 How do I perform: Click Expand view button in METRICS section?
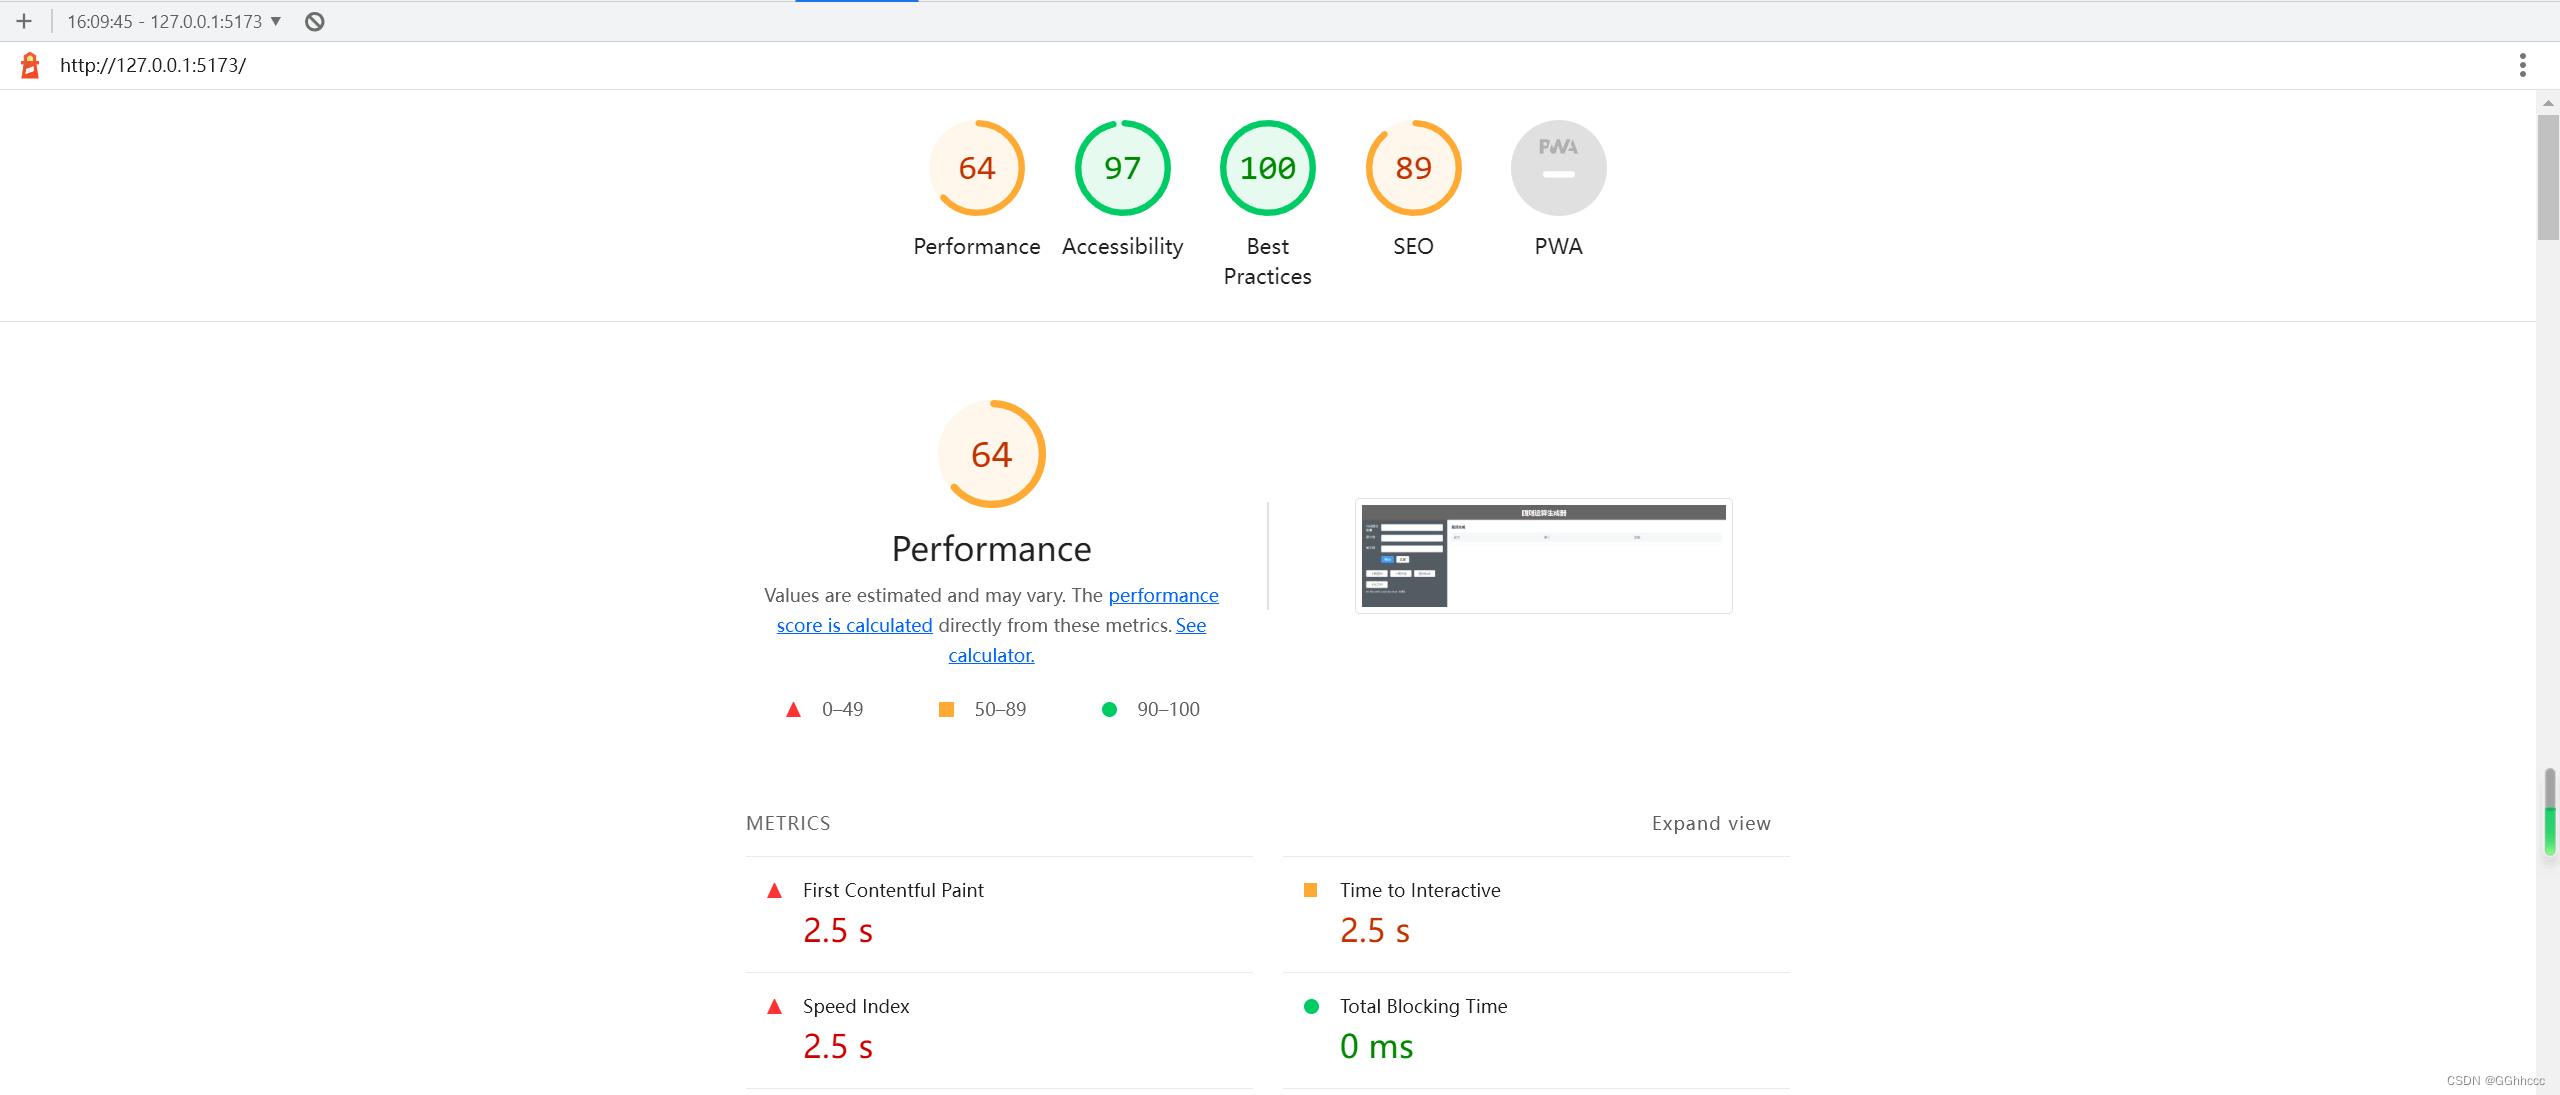pos(1711,822)
